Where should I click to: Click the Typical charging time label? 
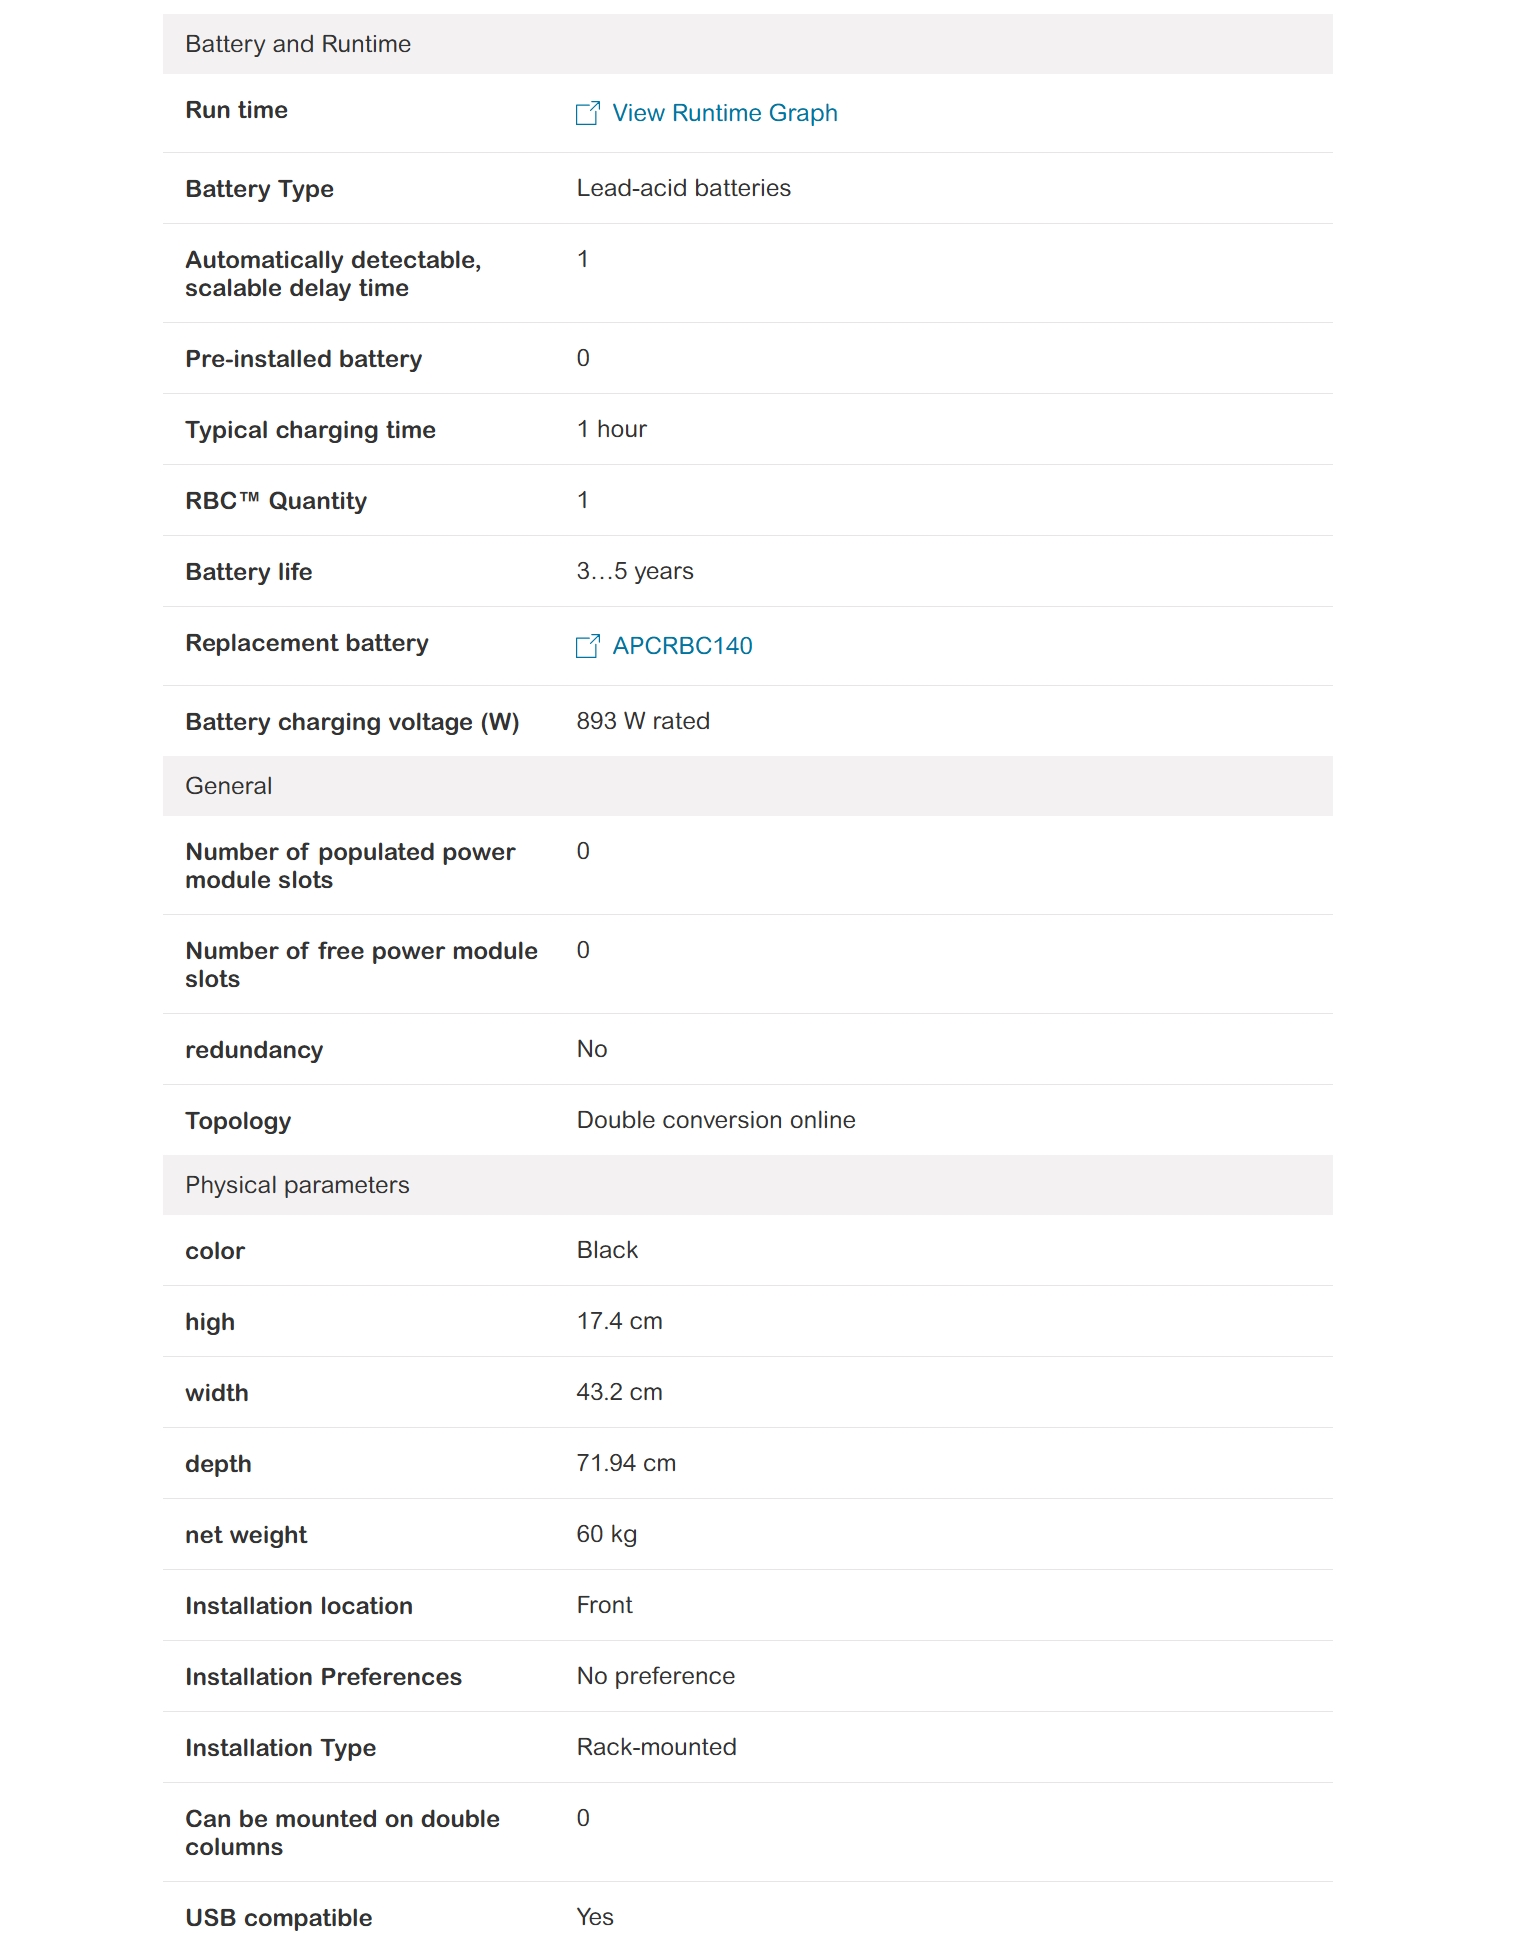[310, 430]
